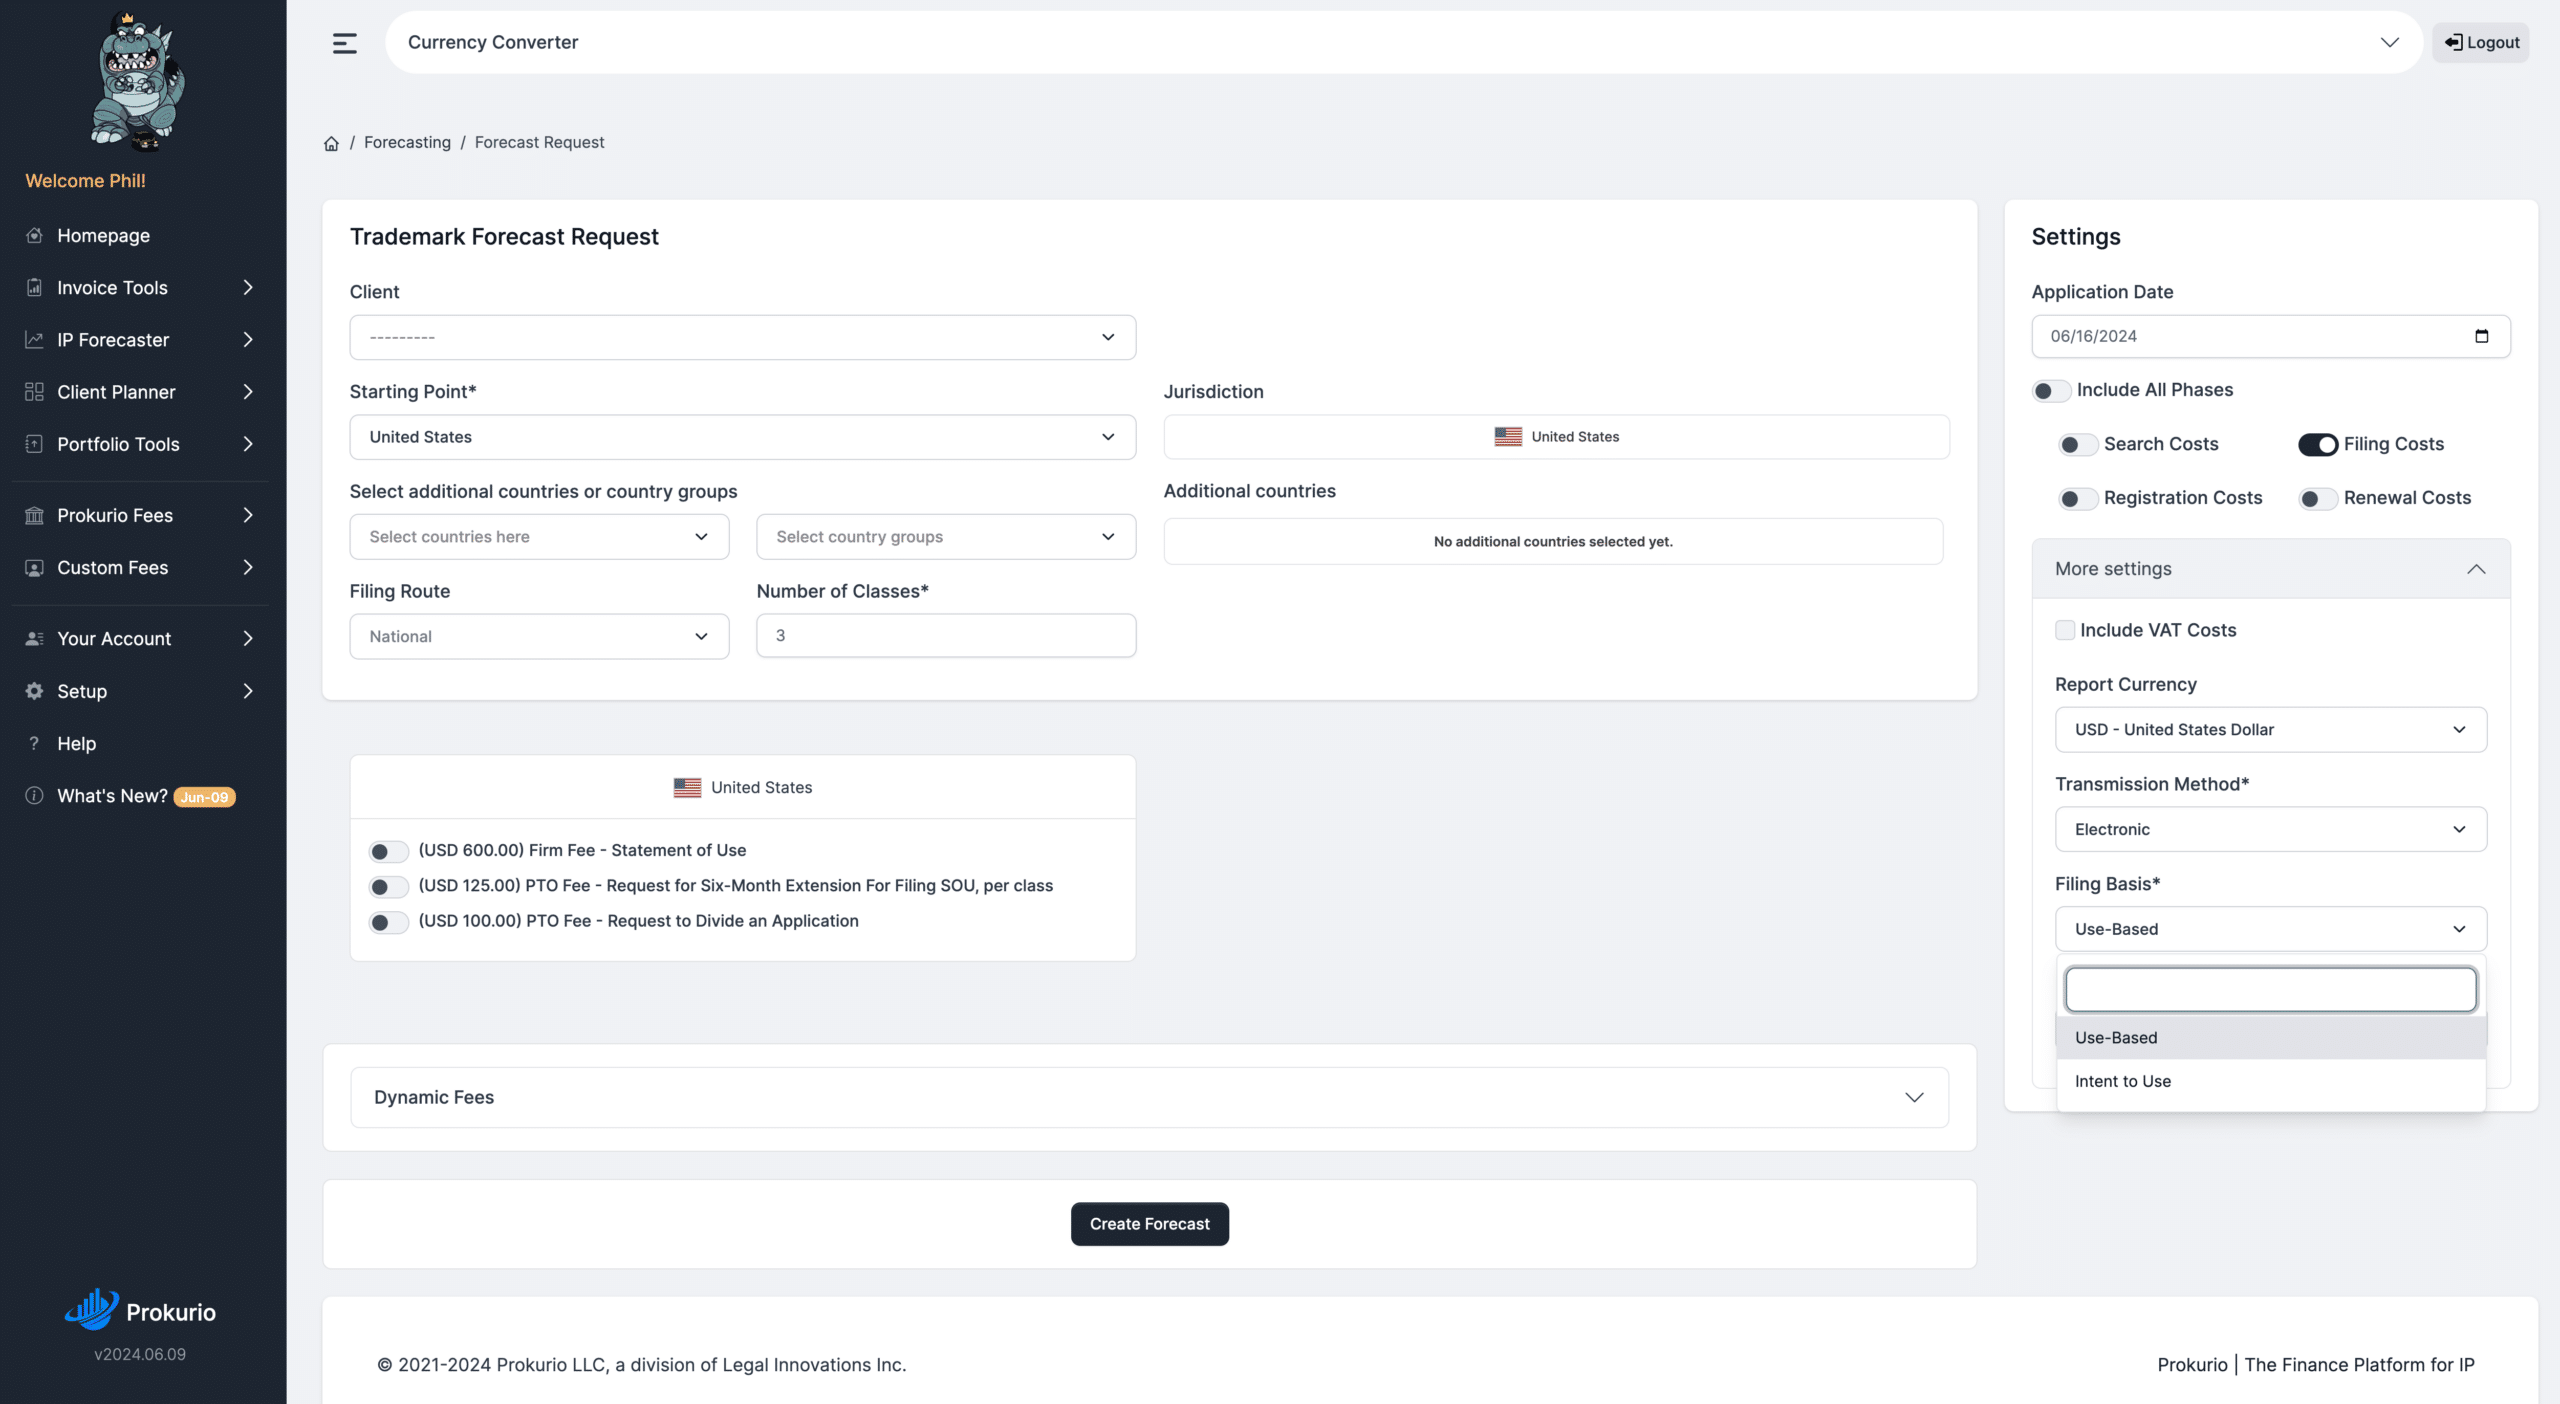Toggle Firm Fee - Statement of Use

[388, 851]
